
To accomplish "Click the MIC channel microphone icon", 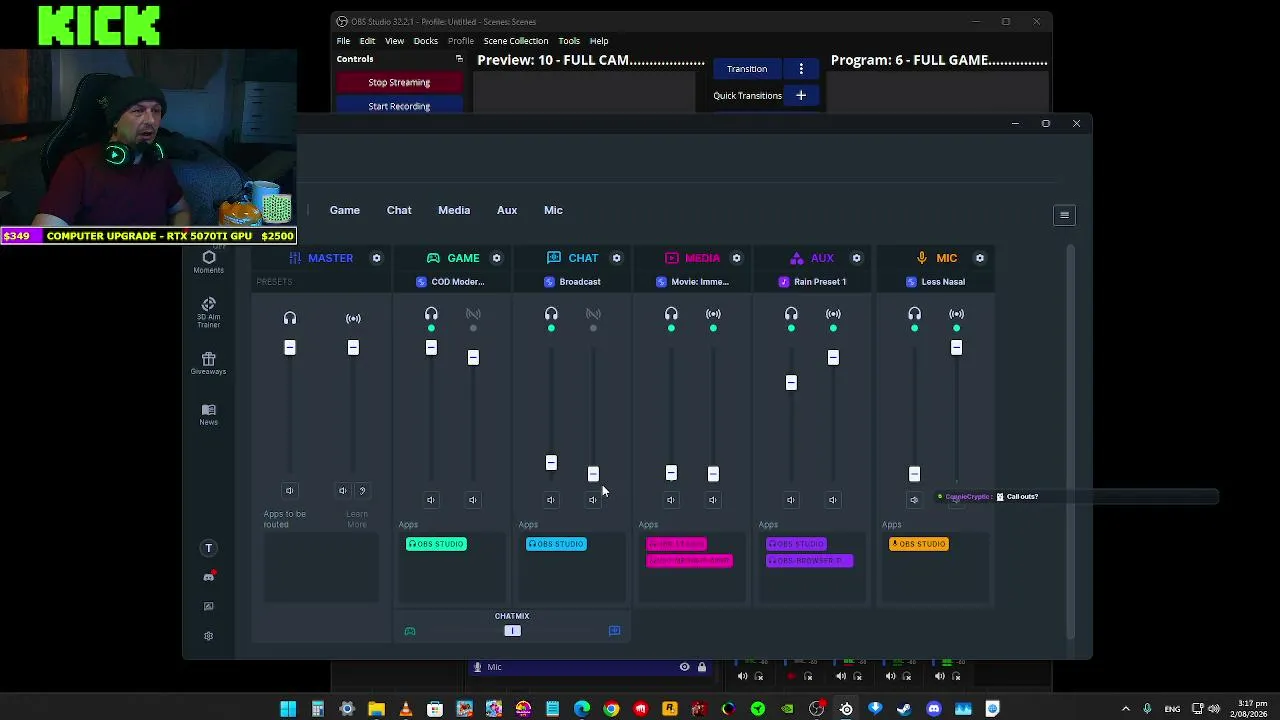I will point(922,258).
